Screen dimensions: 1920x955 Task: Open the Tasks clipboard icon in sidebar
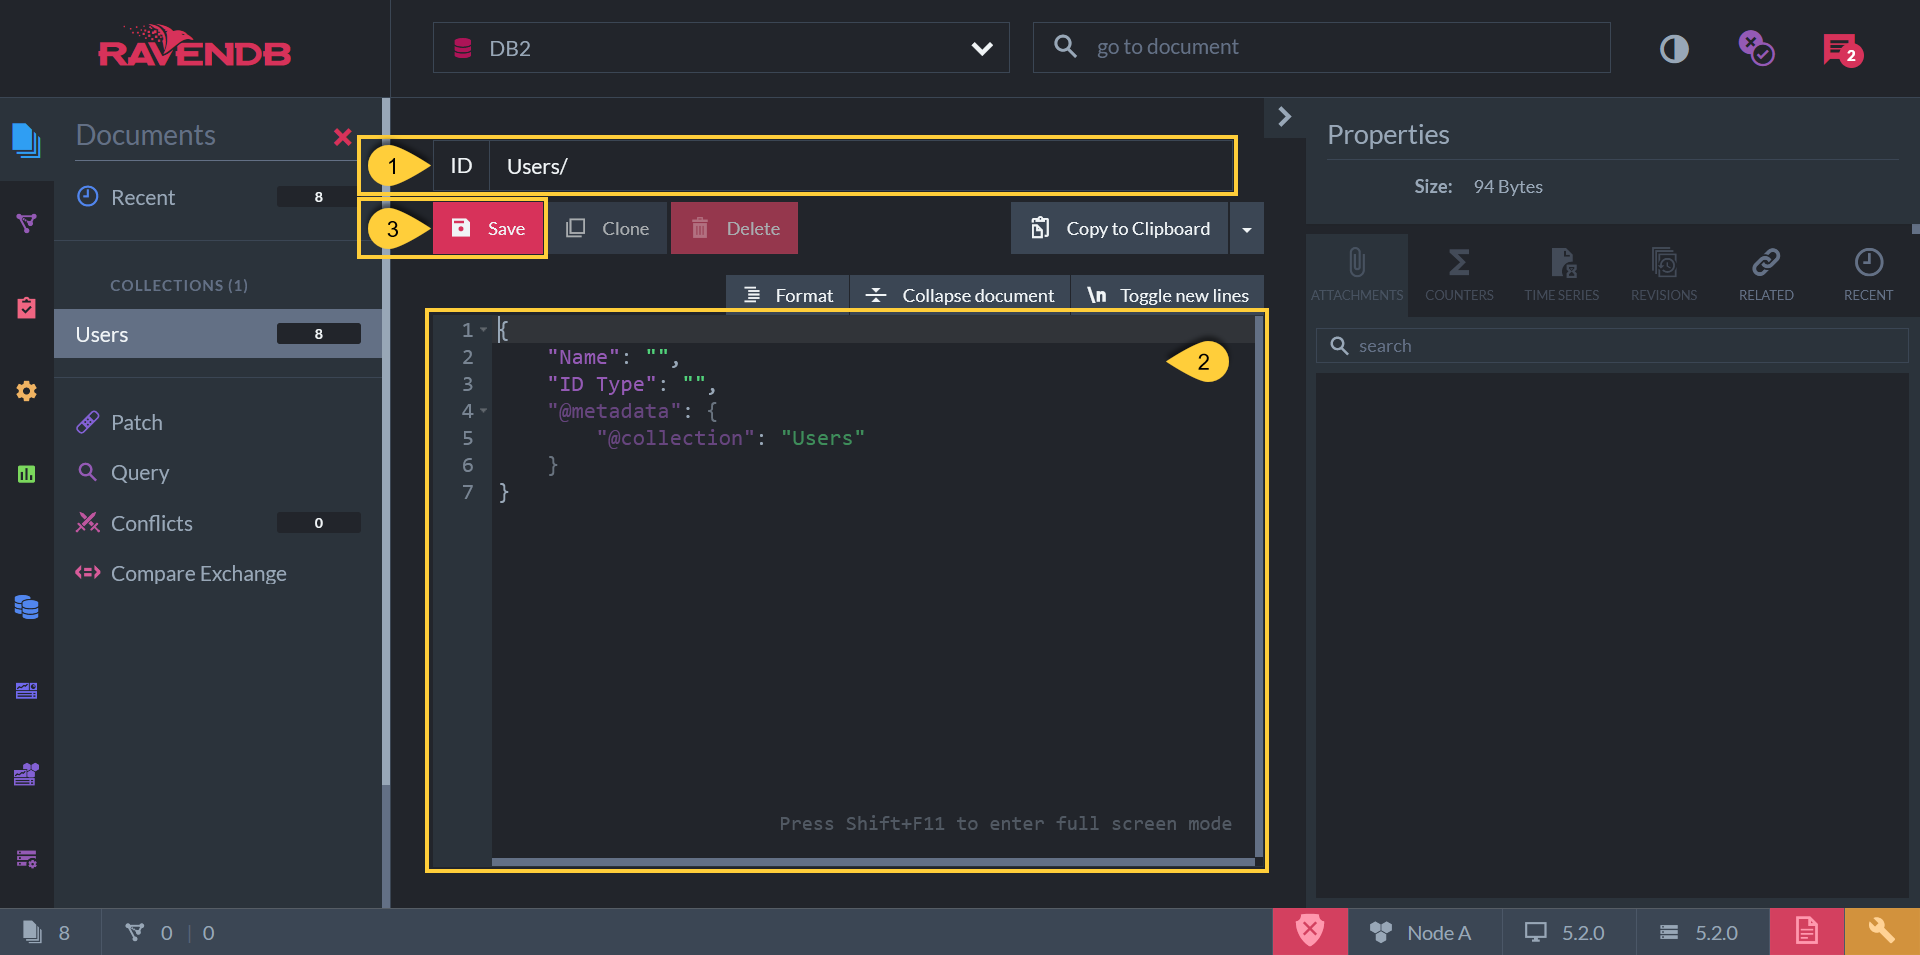click(x=26, y=307)
